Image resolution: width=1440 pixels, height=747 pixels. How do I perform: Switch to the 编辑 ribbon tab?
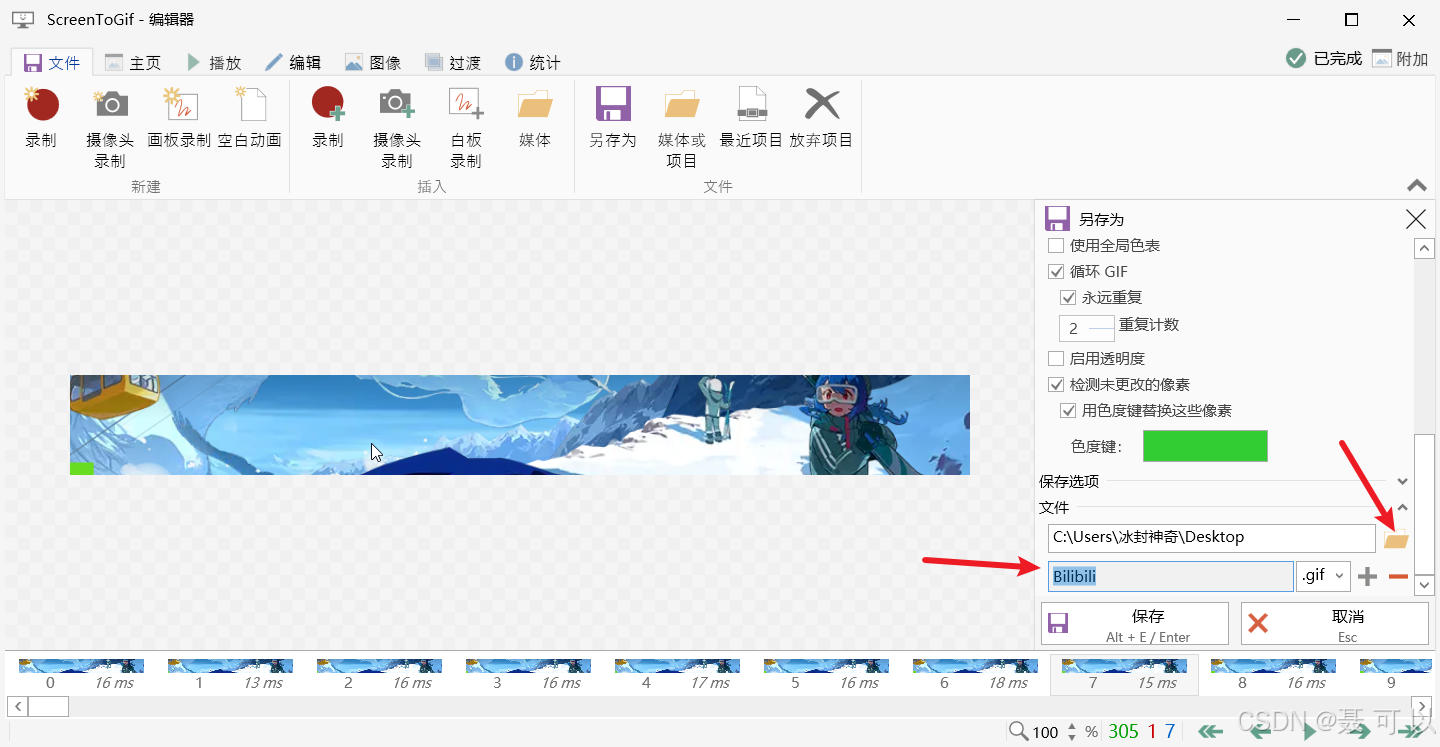click(x=293, y=62)
